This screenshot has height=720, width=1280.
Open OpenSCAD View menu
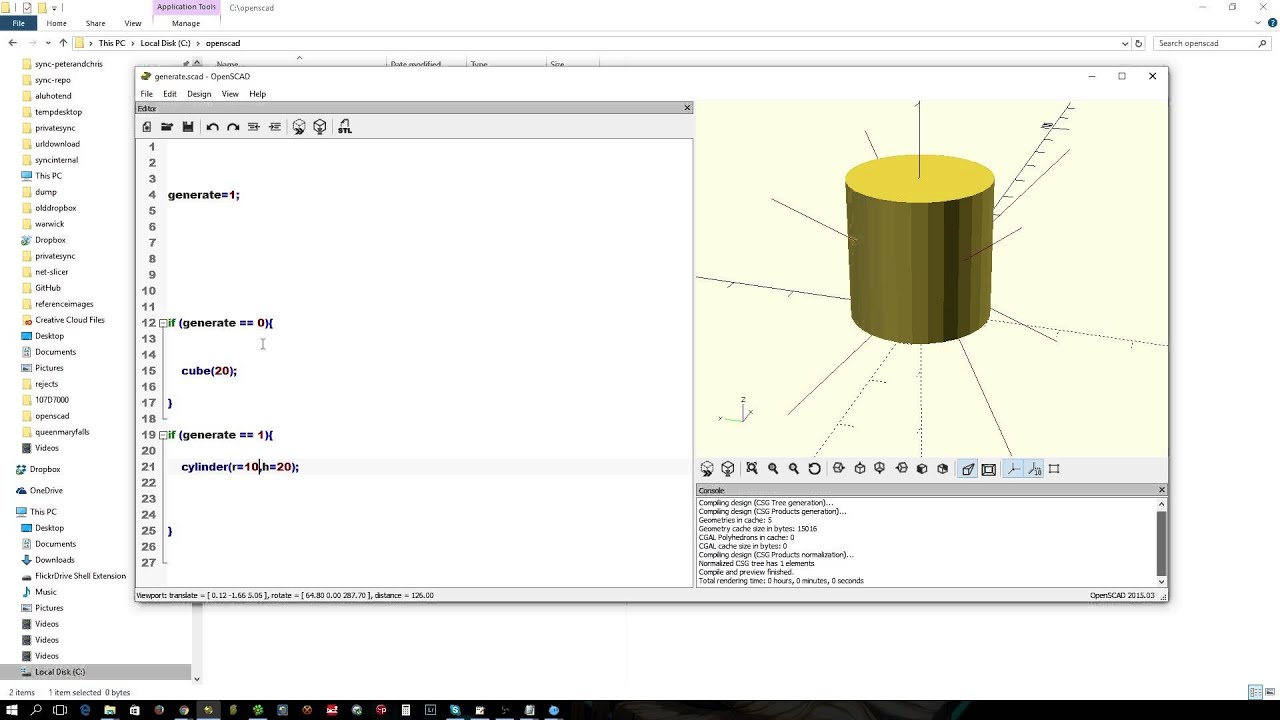230,94
